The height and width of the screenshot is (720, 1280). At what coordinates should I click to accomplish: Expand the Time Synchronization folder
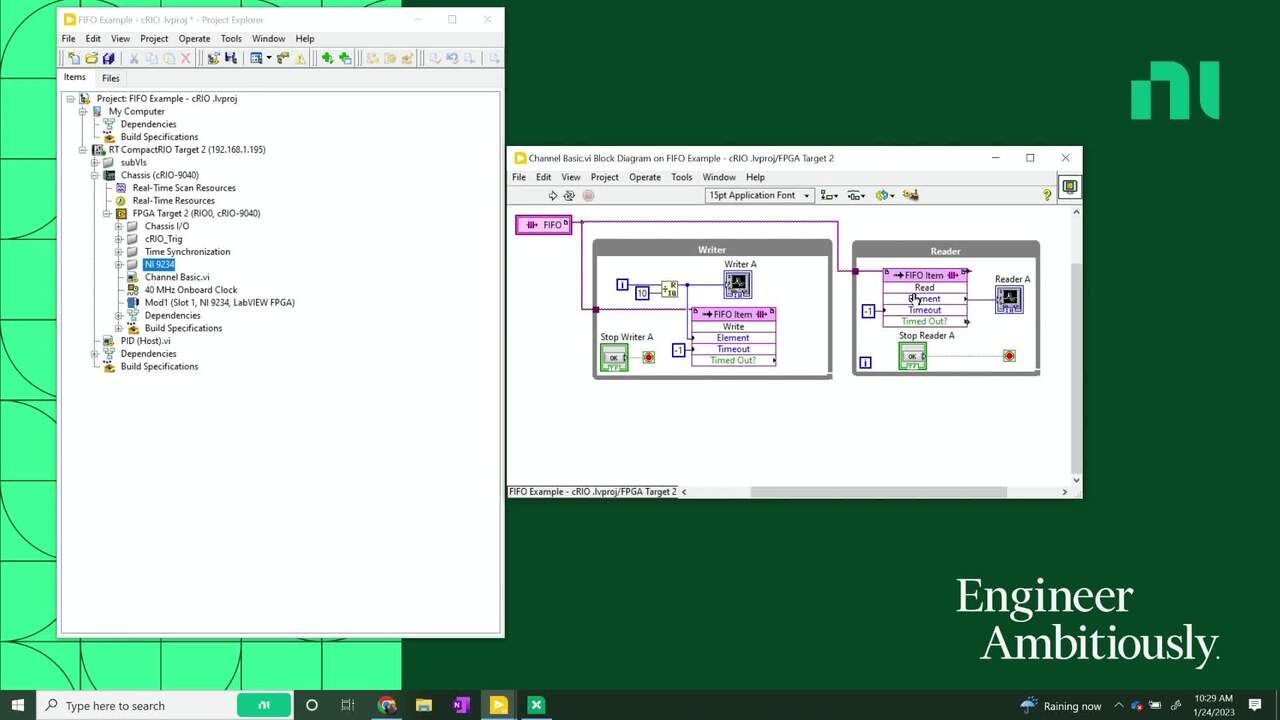point(119,252)
